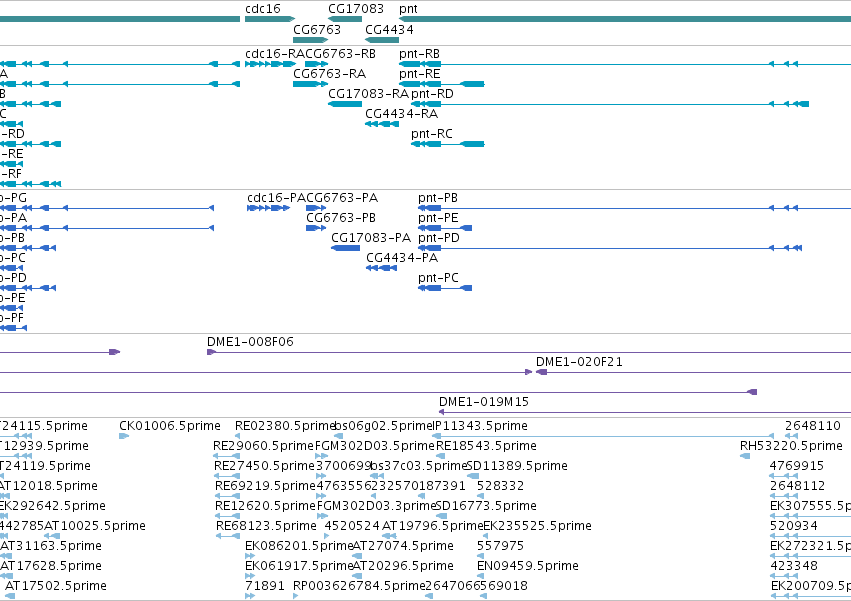The width and height of the screenshot is (851, 601).
Task: Click the FGM302D03.3prime EST label
Action: 376,506
